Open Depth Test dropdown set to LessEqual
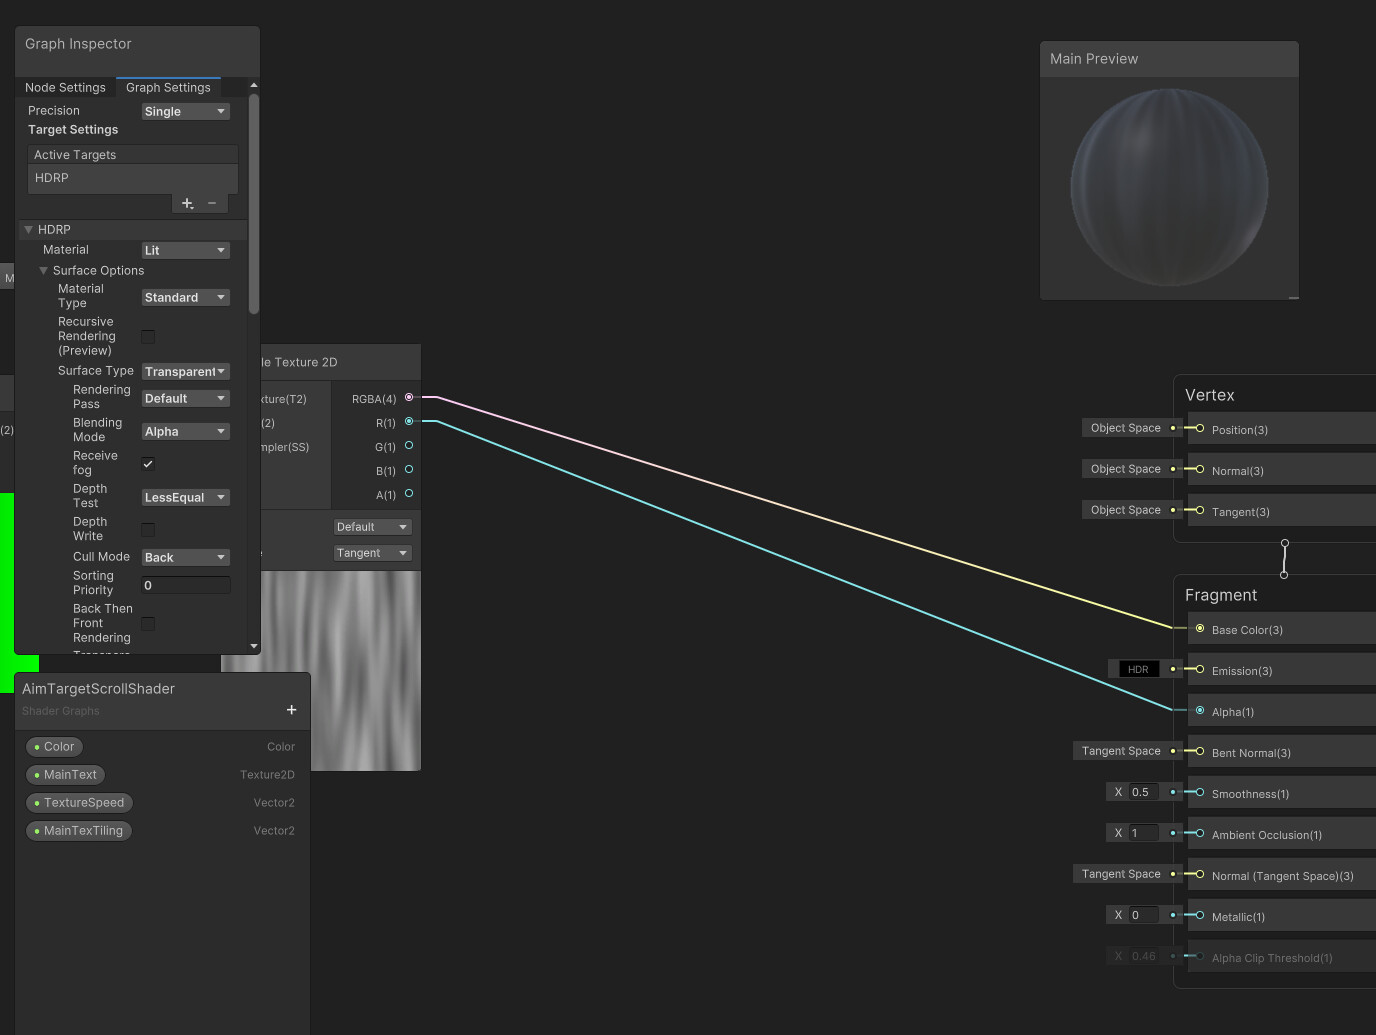The height and width of the screenshot is (1035, 1376). point(185,497)
